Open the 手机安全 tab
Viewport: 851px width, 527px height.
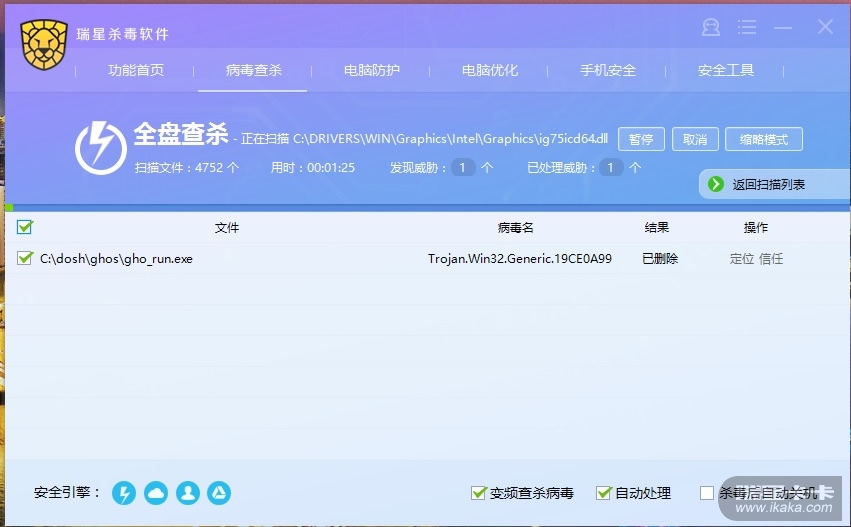point(608,70)
